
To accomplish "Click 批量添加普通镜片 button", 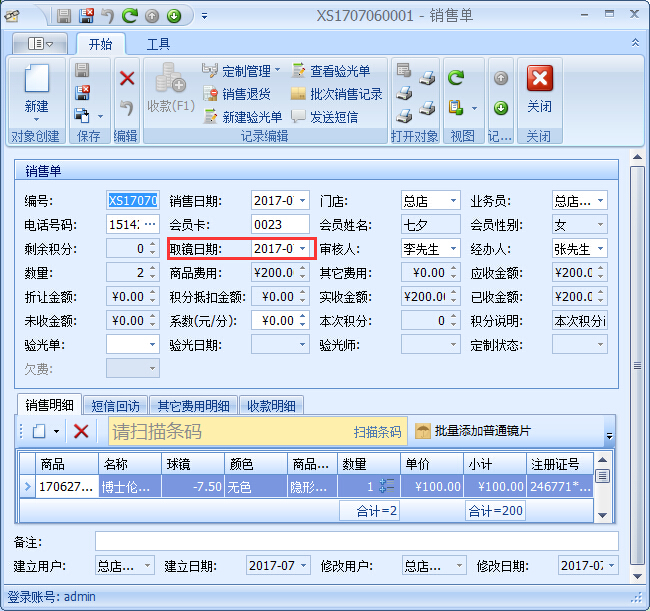I will tap(473, 431).
